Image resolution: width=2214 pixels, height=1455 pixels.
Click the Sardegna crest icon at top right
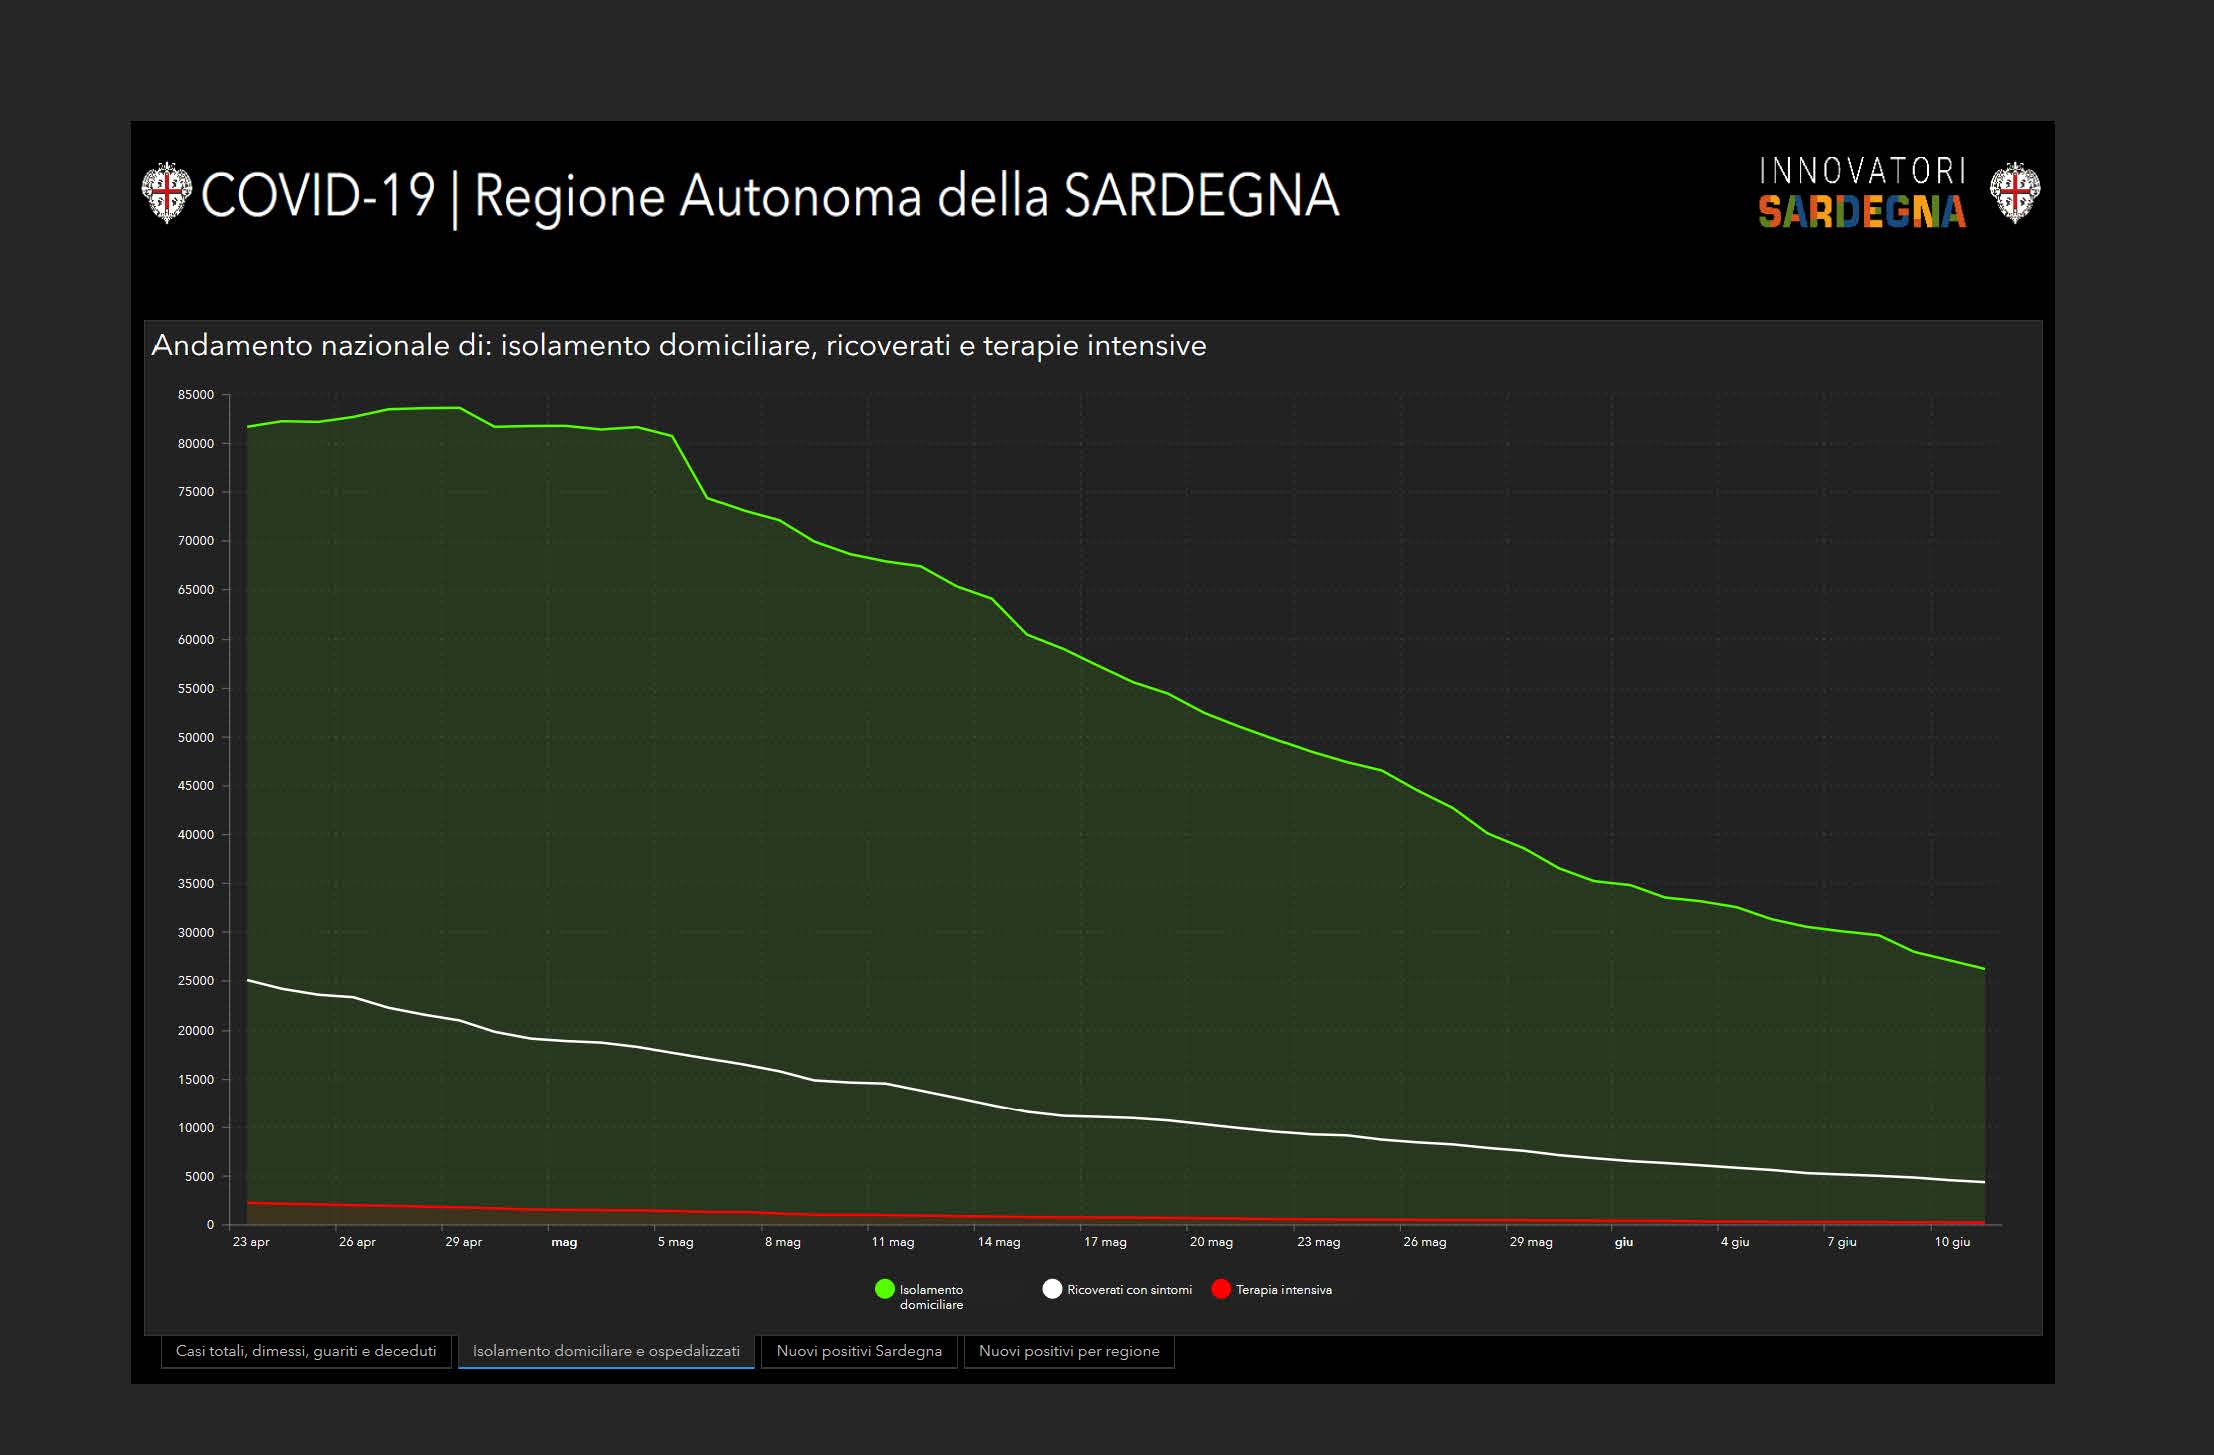tap(2014, 193)
